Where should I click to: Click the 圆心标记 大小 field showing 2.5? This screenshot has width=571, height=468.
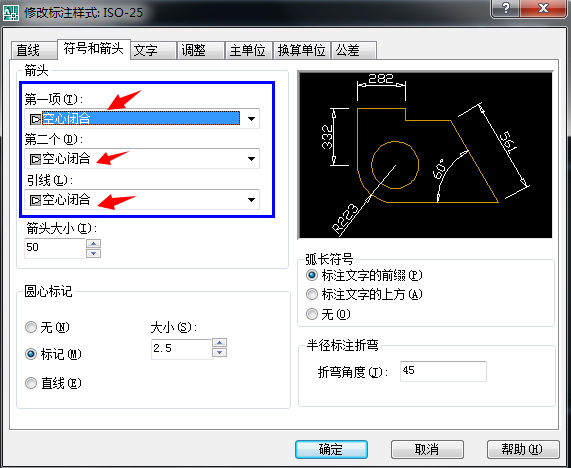pyautogui.click(x=181, y=349)
